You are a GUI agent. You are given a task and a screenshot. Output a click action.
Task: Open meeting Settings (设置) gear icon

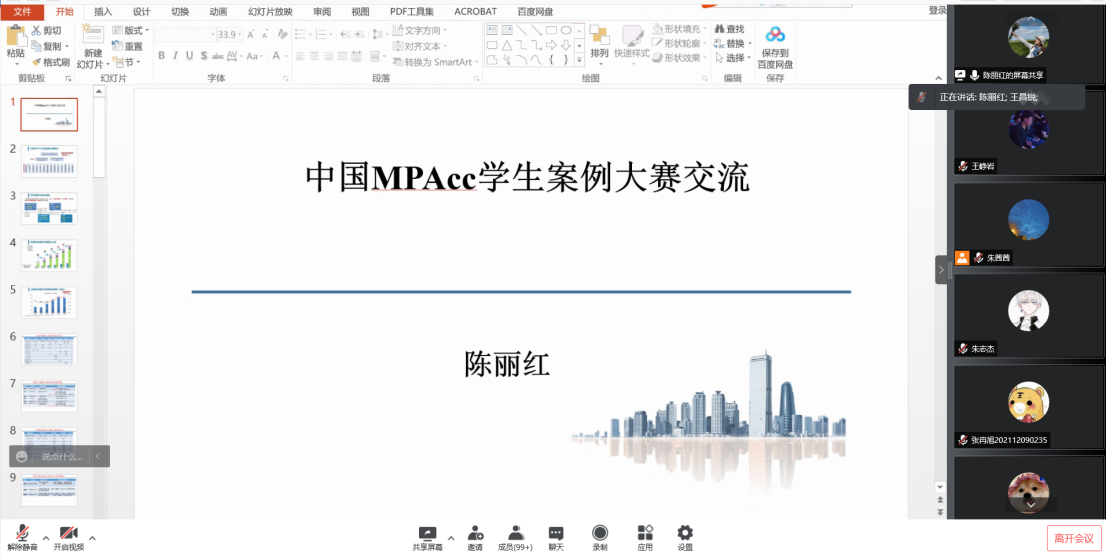pos(685,534)
